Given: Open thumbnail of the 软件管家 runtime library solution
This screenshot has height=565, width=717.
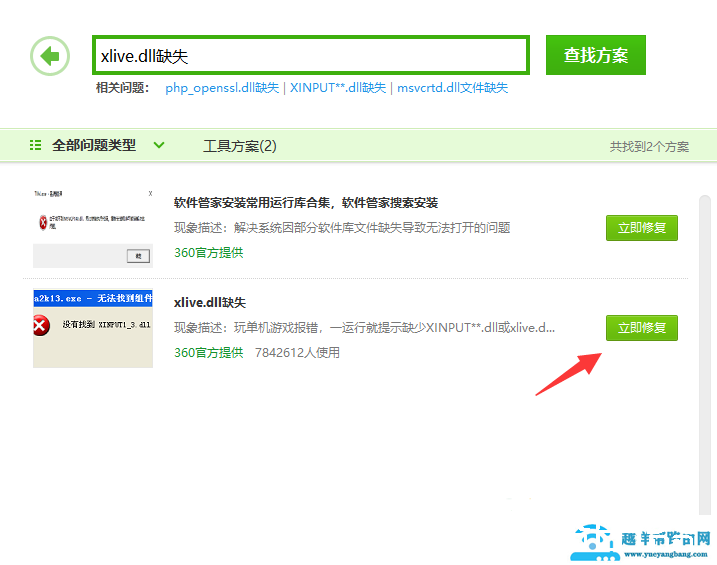Looking at the screenshot, I should coord(93,228).
